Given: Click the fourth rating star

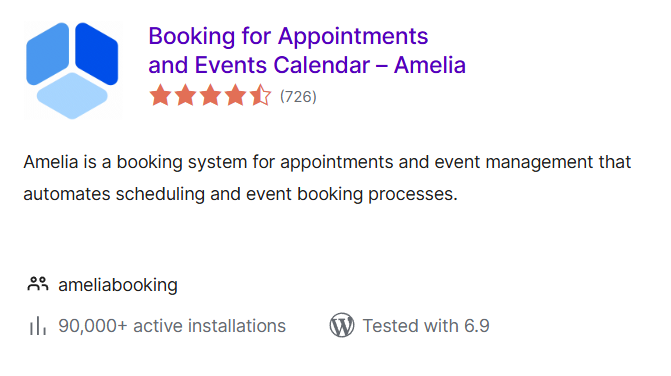Looking at the screenshot, I should pos(235,95).
